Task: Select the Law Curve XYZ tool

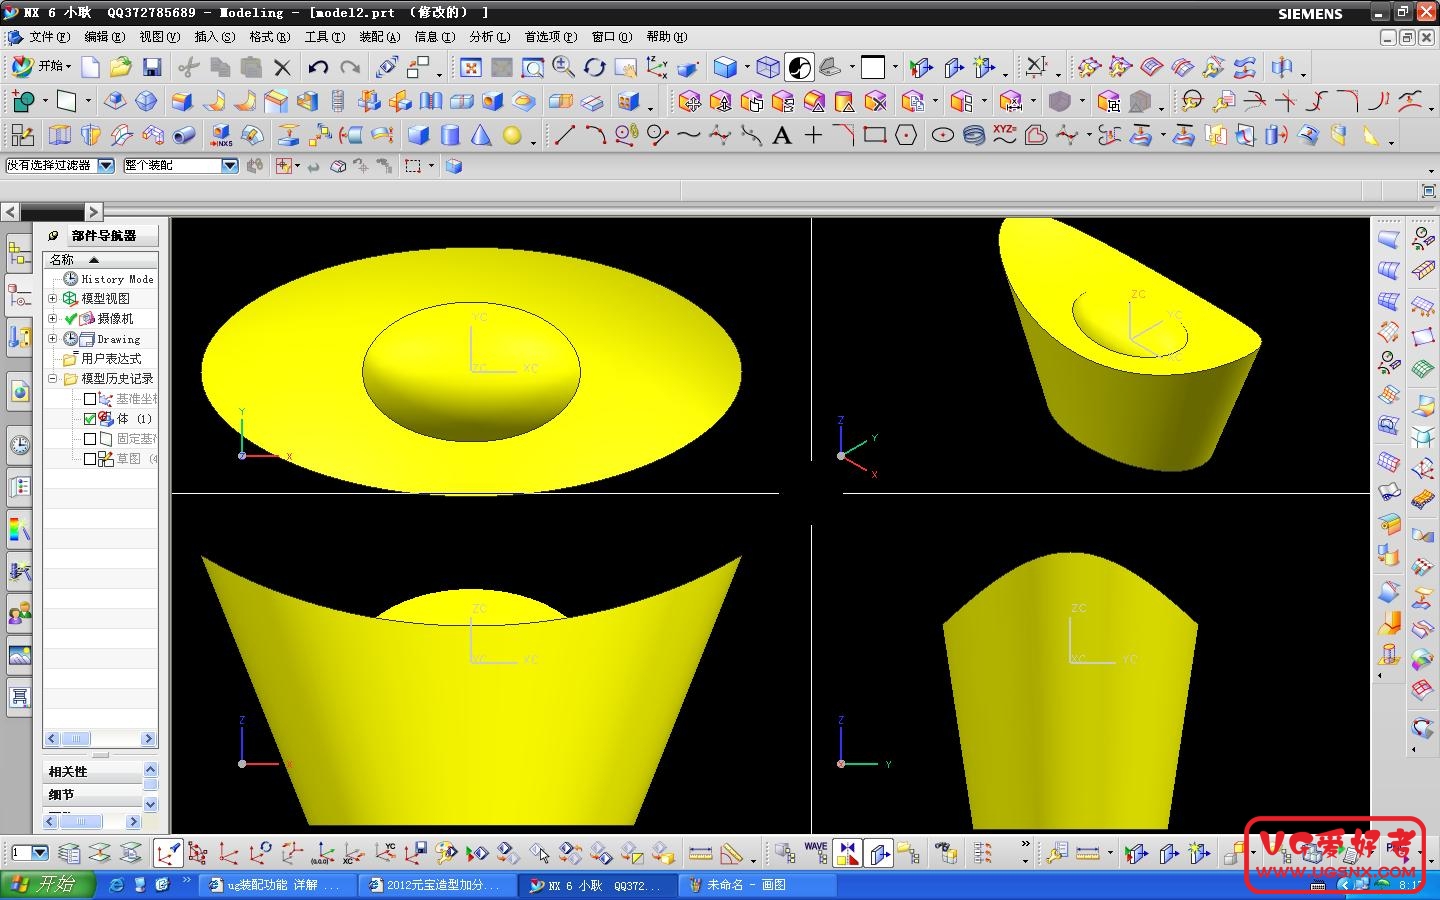Action: [1004, 135]
